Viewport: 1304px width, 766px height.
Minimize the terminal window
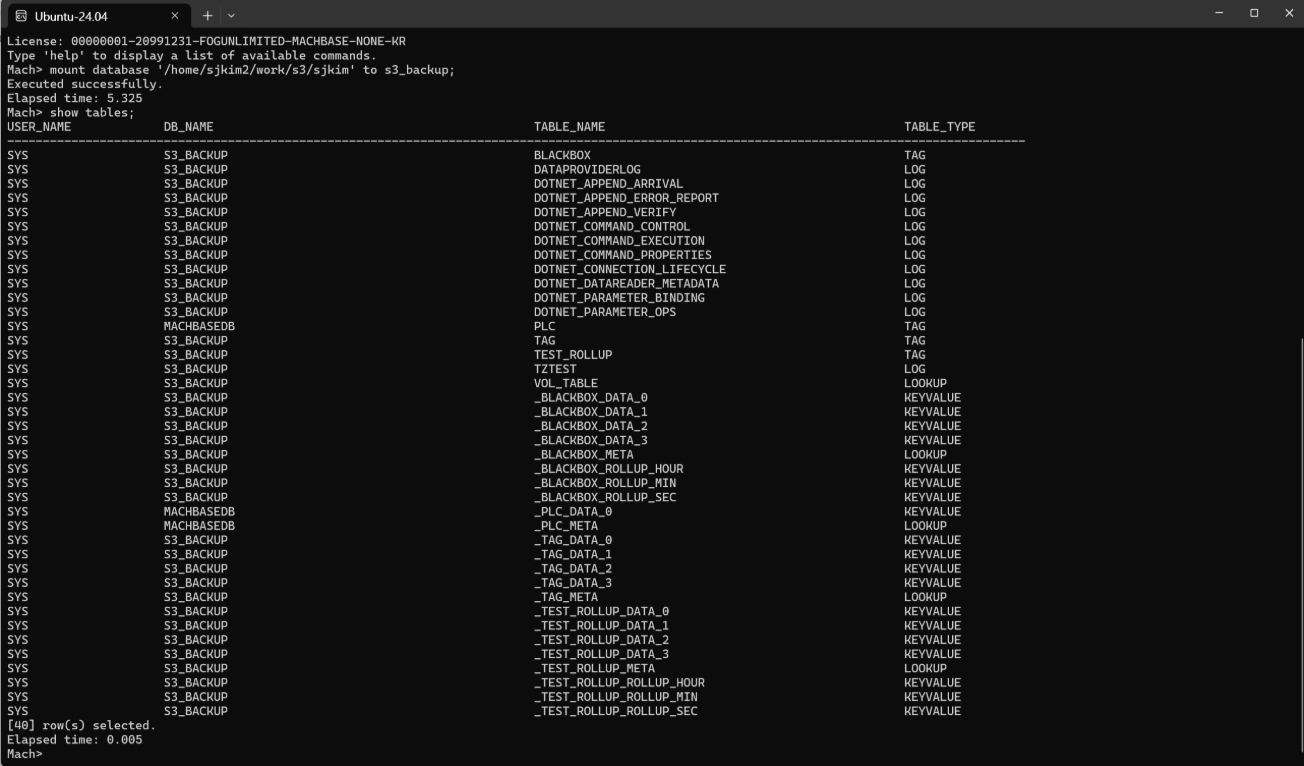pos(1218,13)
